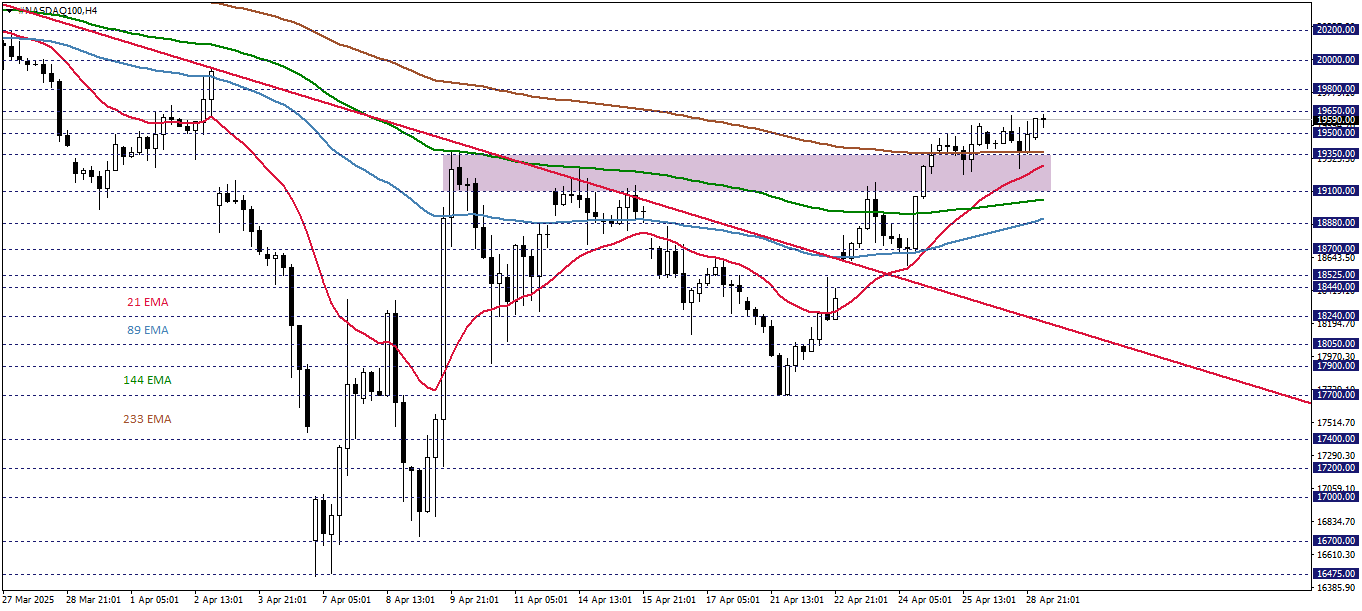The image size is (1362, 611).
Task: Click the 21 EMA legend label
Action: point(148,301)
